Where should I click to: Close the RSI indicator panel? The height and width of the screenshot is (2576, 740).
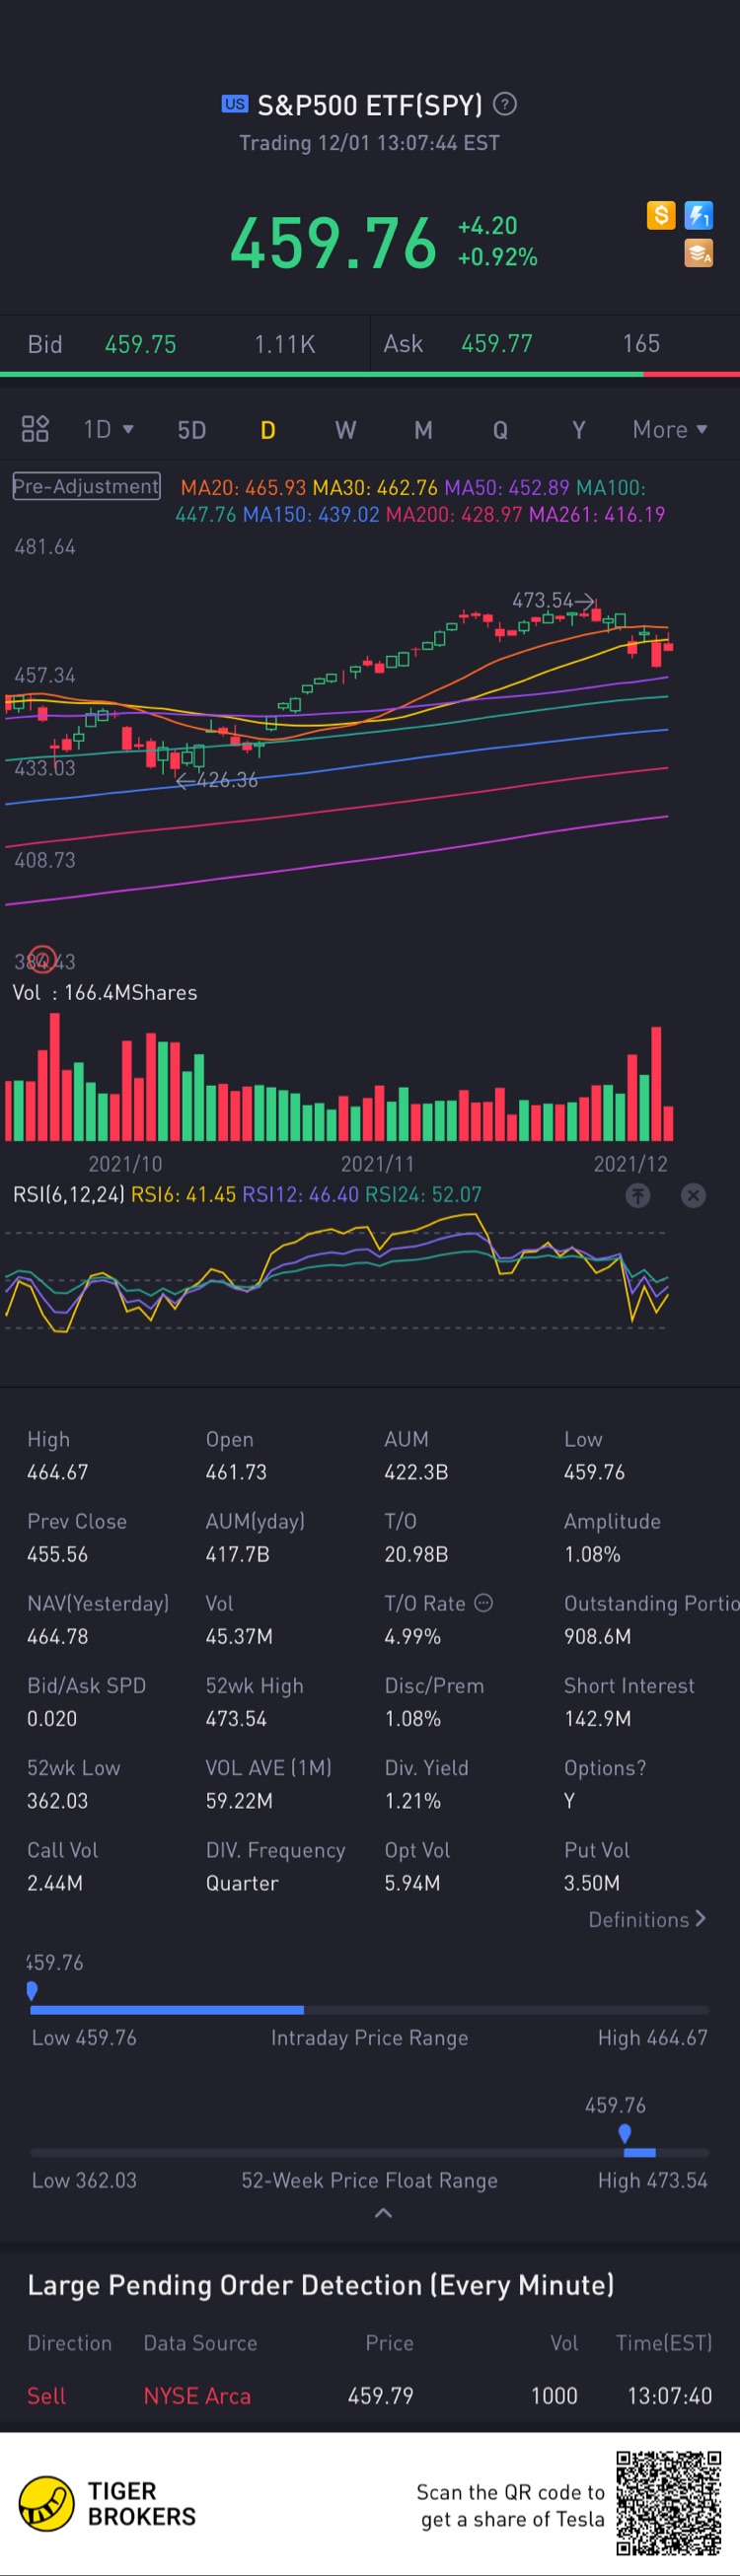(x=693, y=1195)
